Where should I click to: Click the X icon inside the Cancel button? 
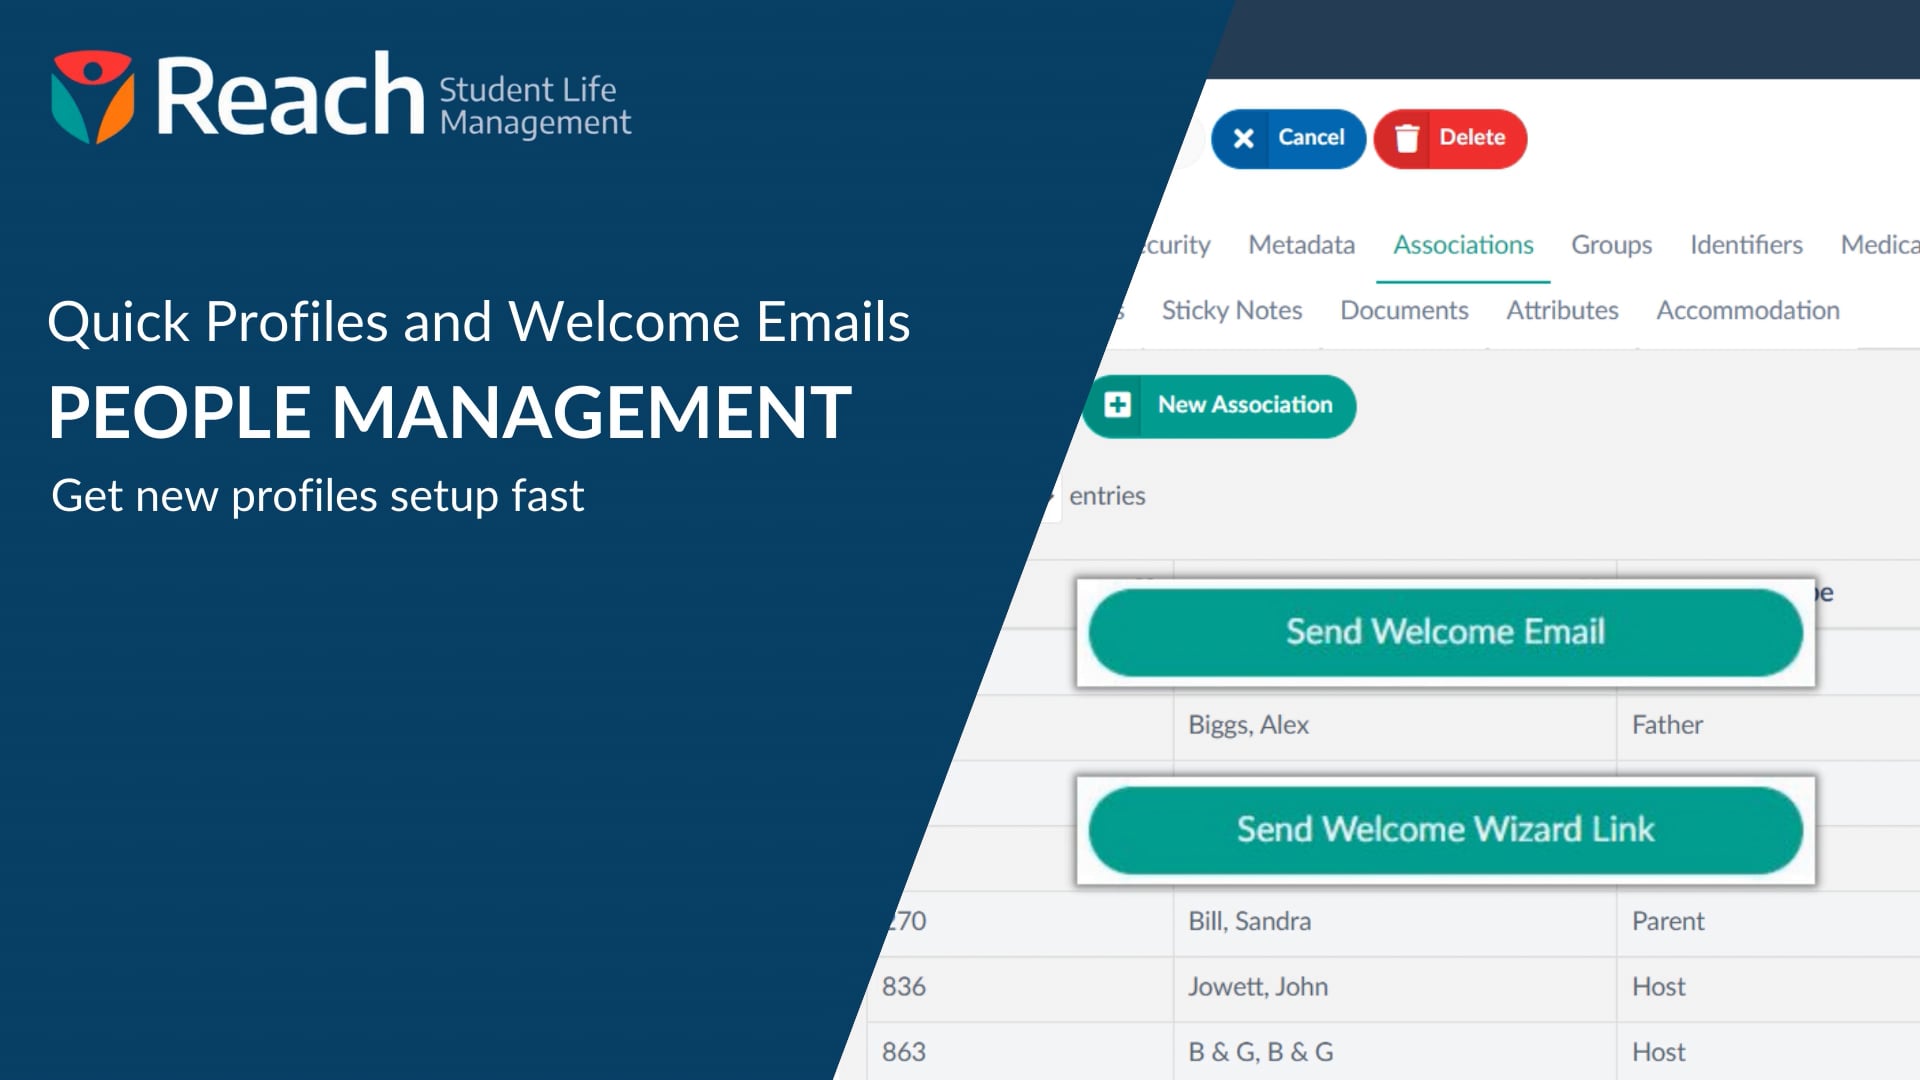click(1244, 139)
